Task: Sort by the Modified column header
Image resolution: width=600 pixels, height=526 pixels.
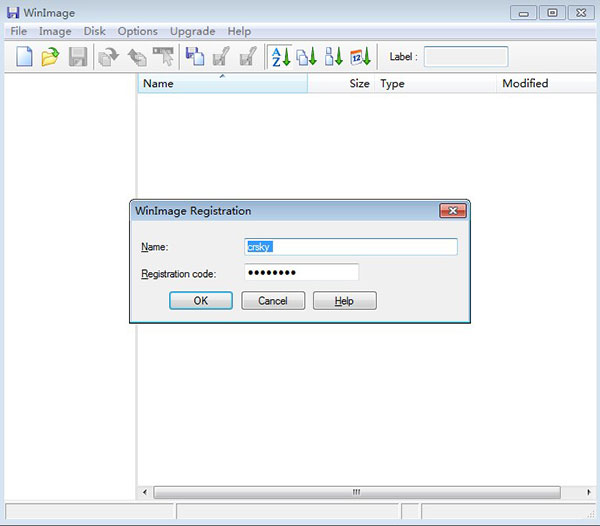Action: 546,83
